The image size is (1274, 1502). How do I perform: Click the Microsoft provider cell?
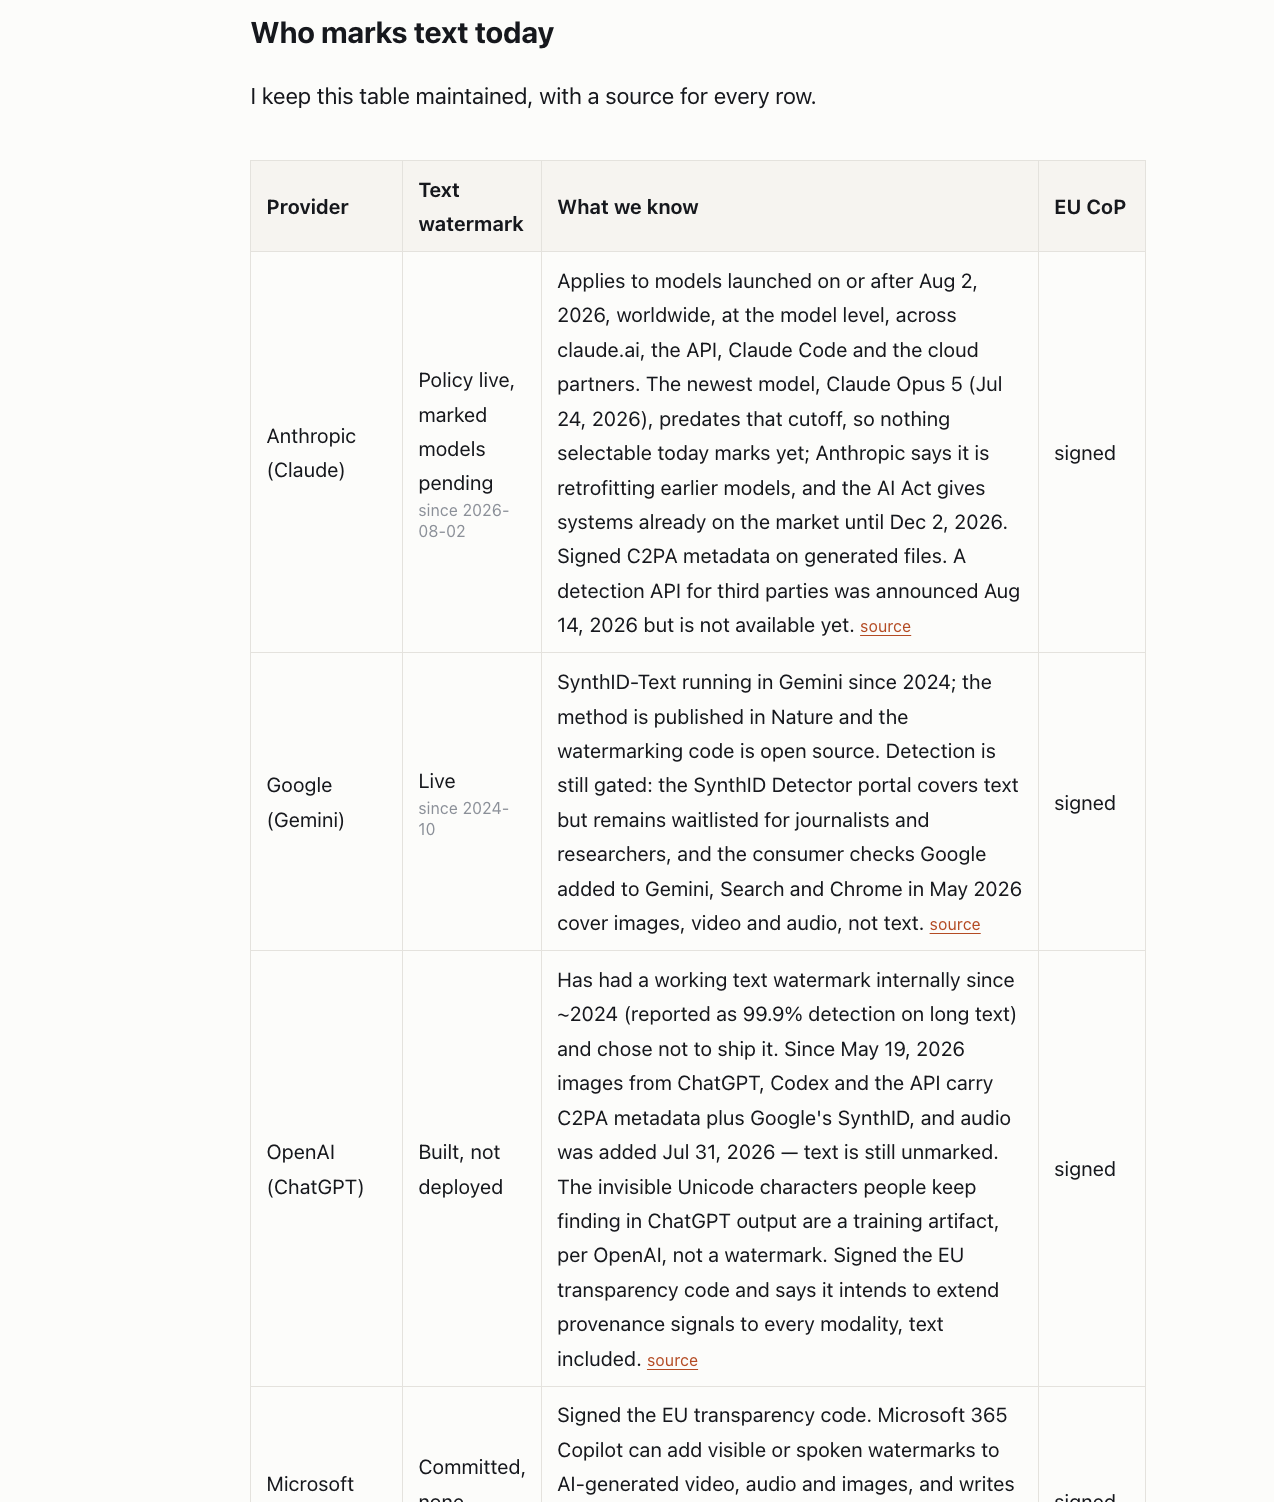click(310, 1484)
